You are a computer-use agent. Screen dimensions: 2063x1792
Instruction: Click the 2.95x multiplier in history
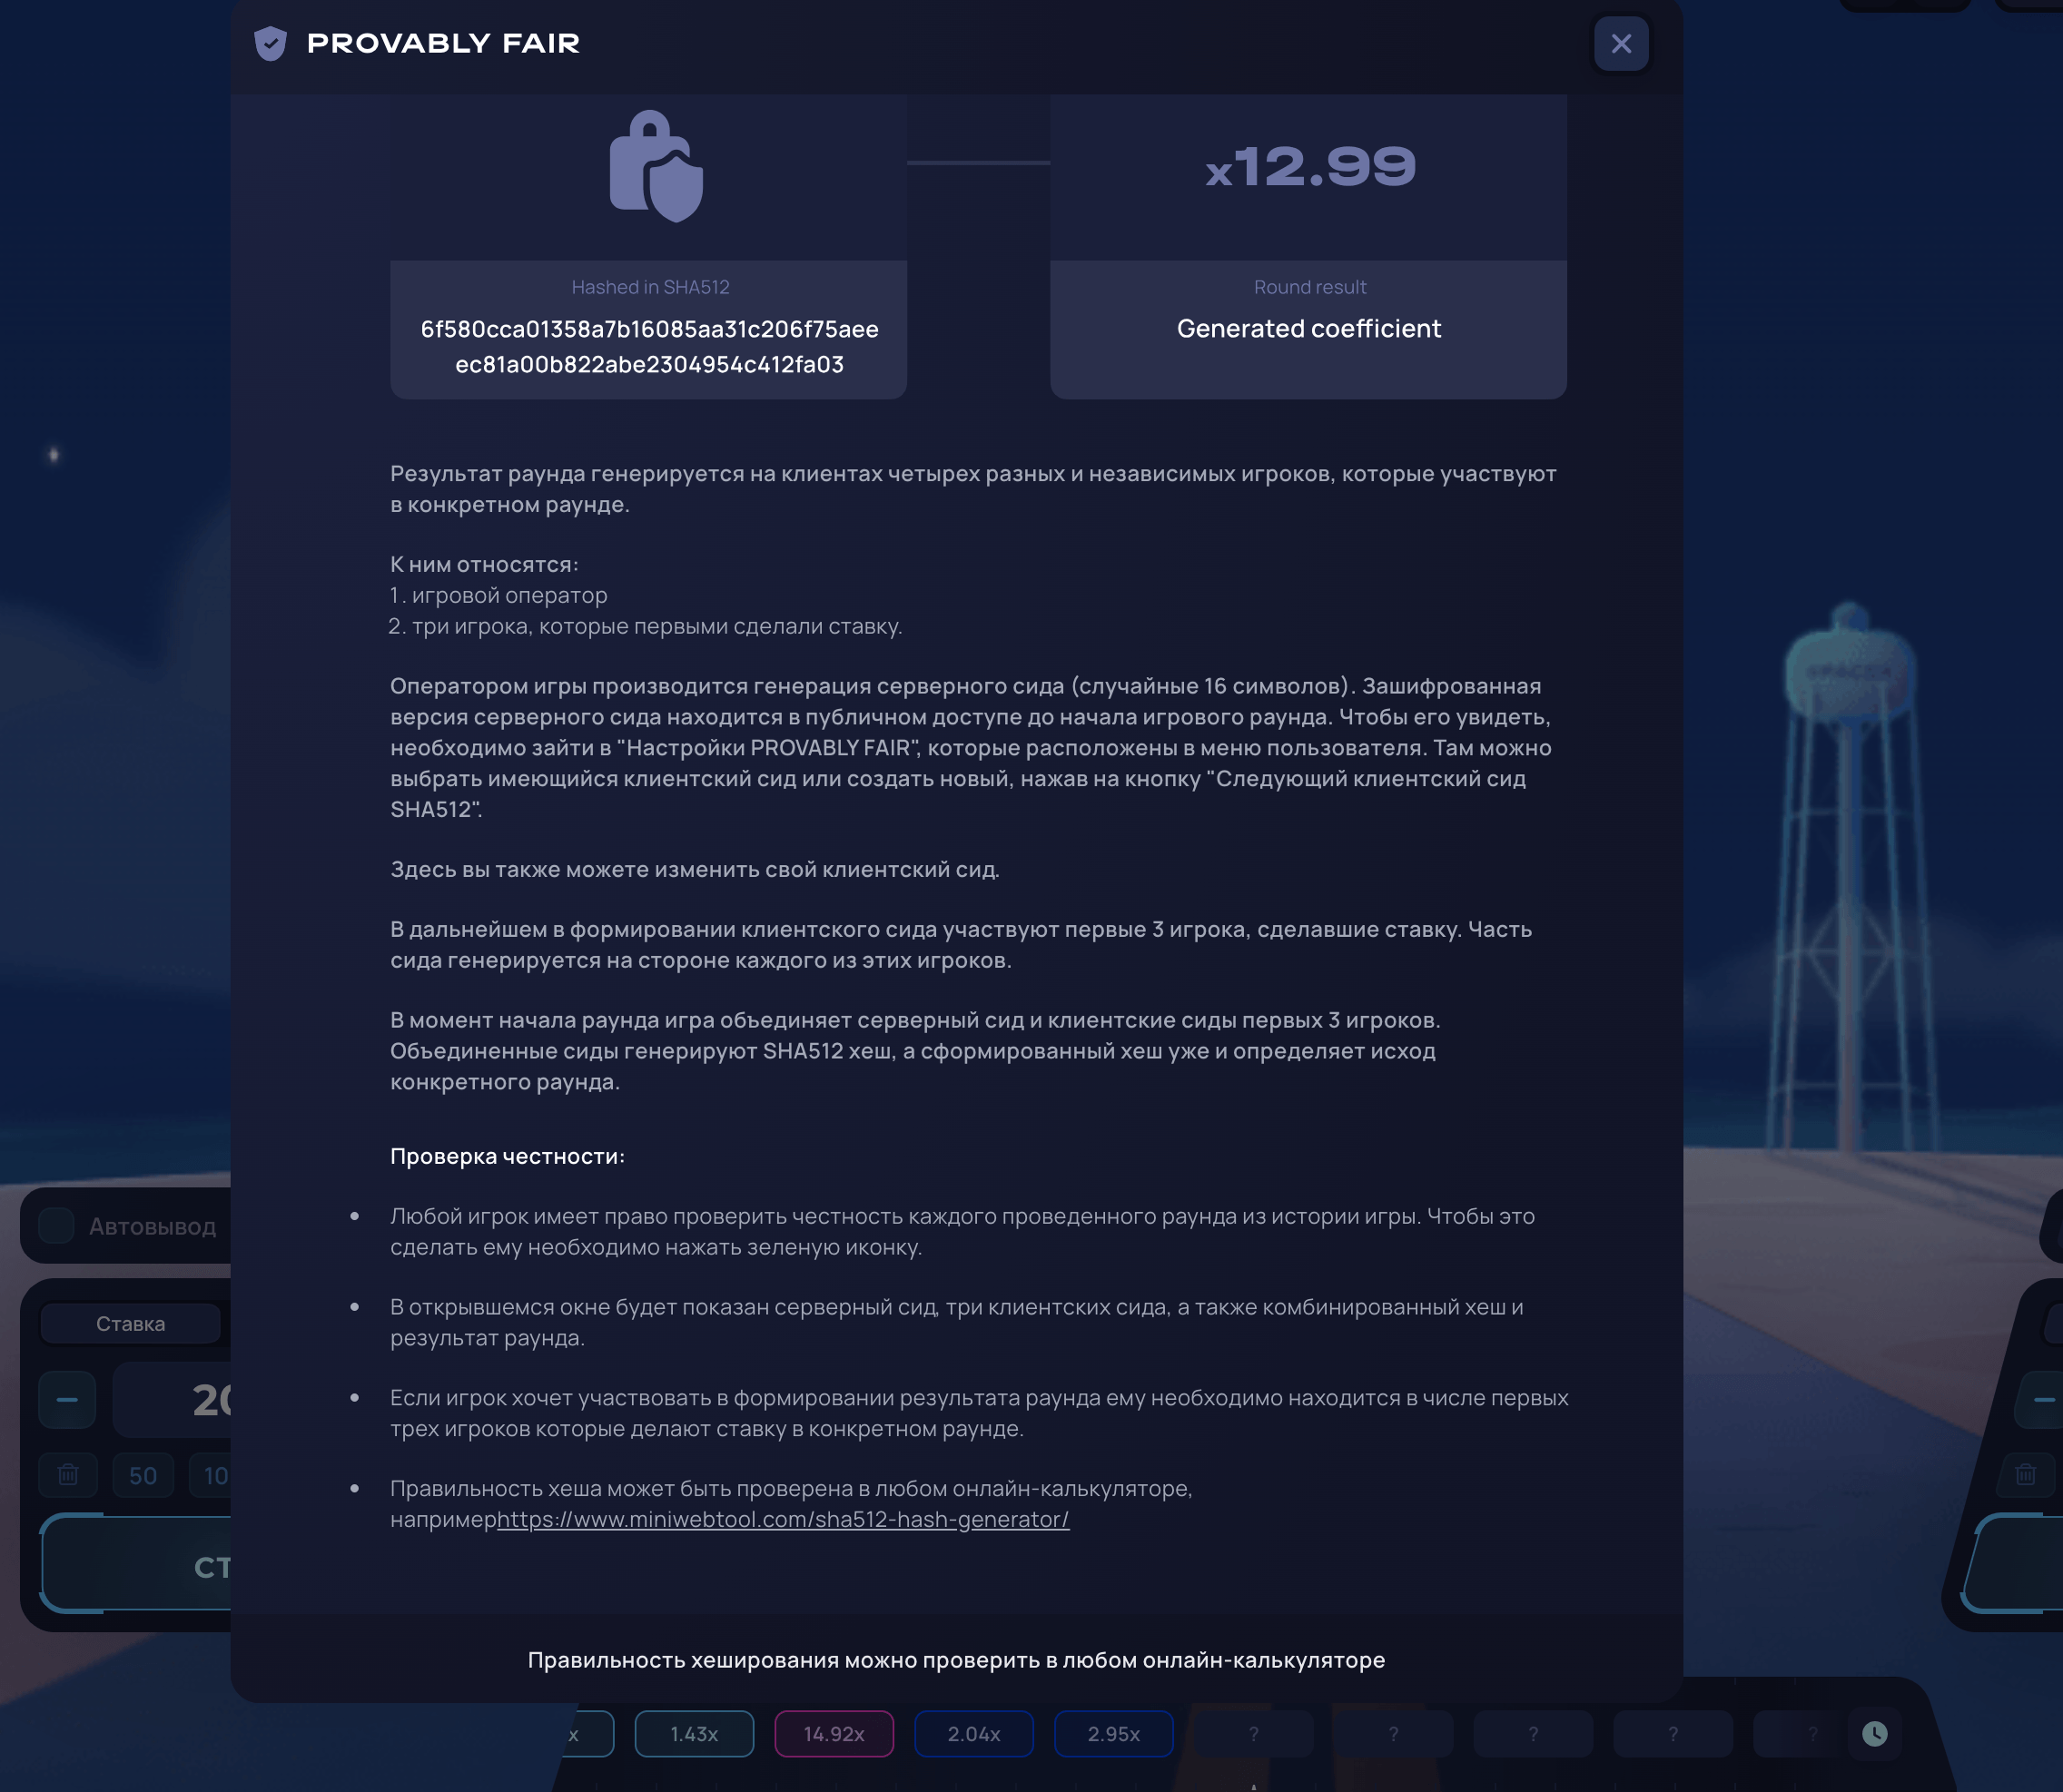point(1113,1733)
